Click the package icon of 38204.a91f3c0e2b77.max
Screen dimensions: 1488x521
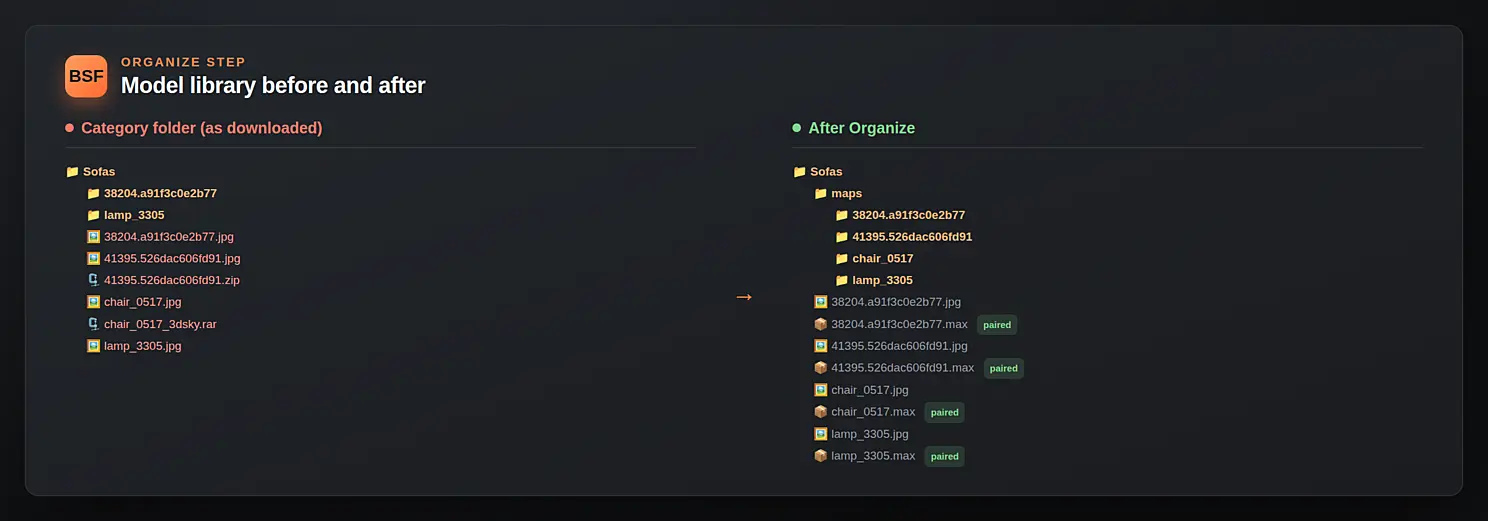tap(820, 324)
